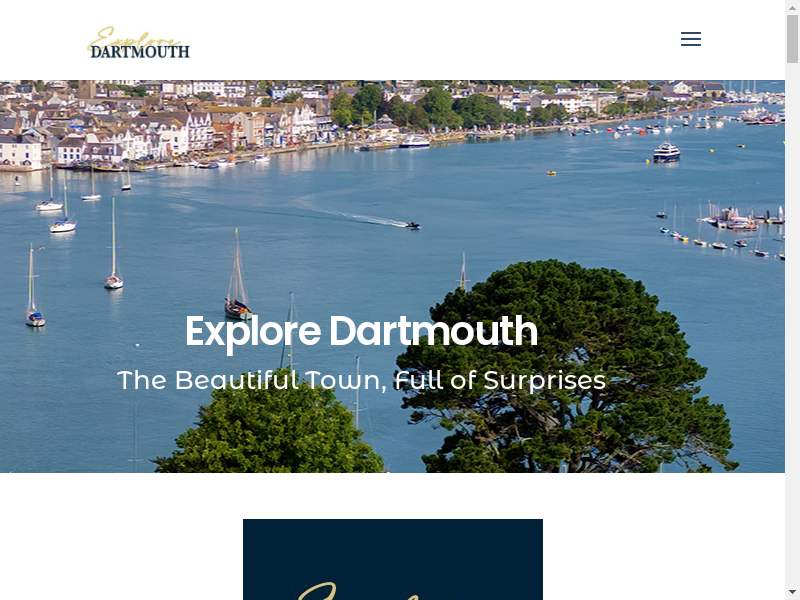Click the white 'Explore Dartmouth' hero heading
800x600 pixels.
point(361,332)
